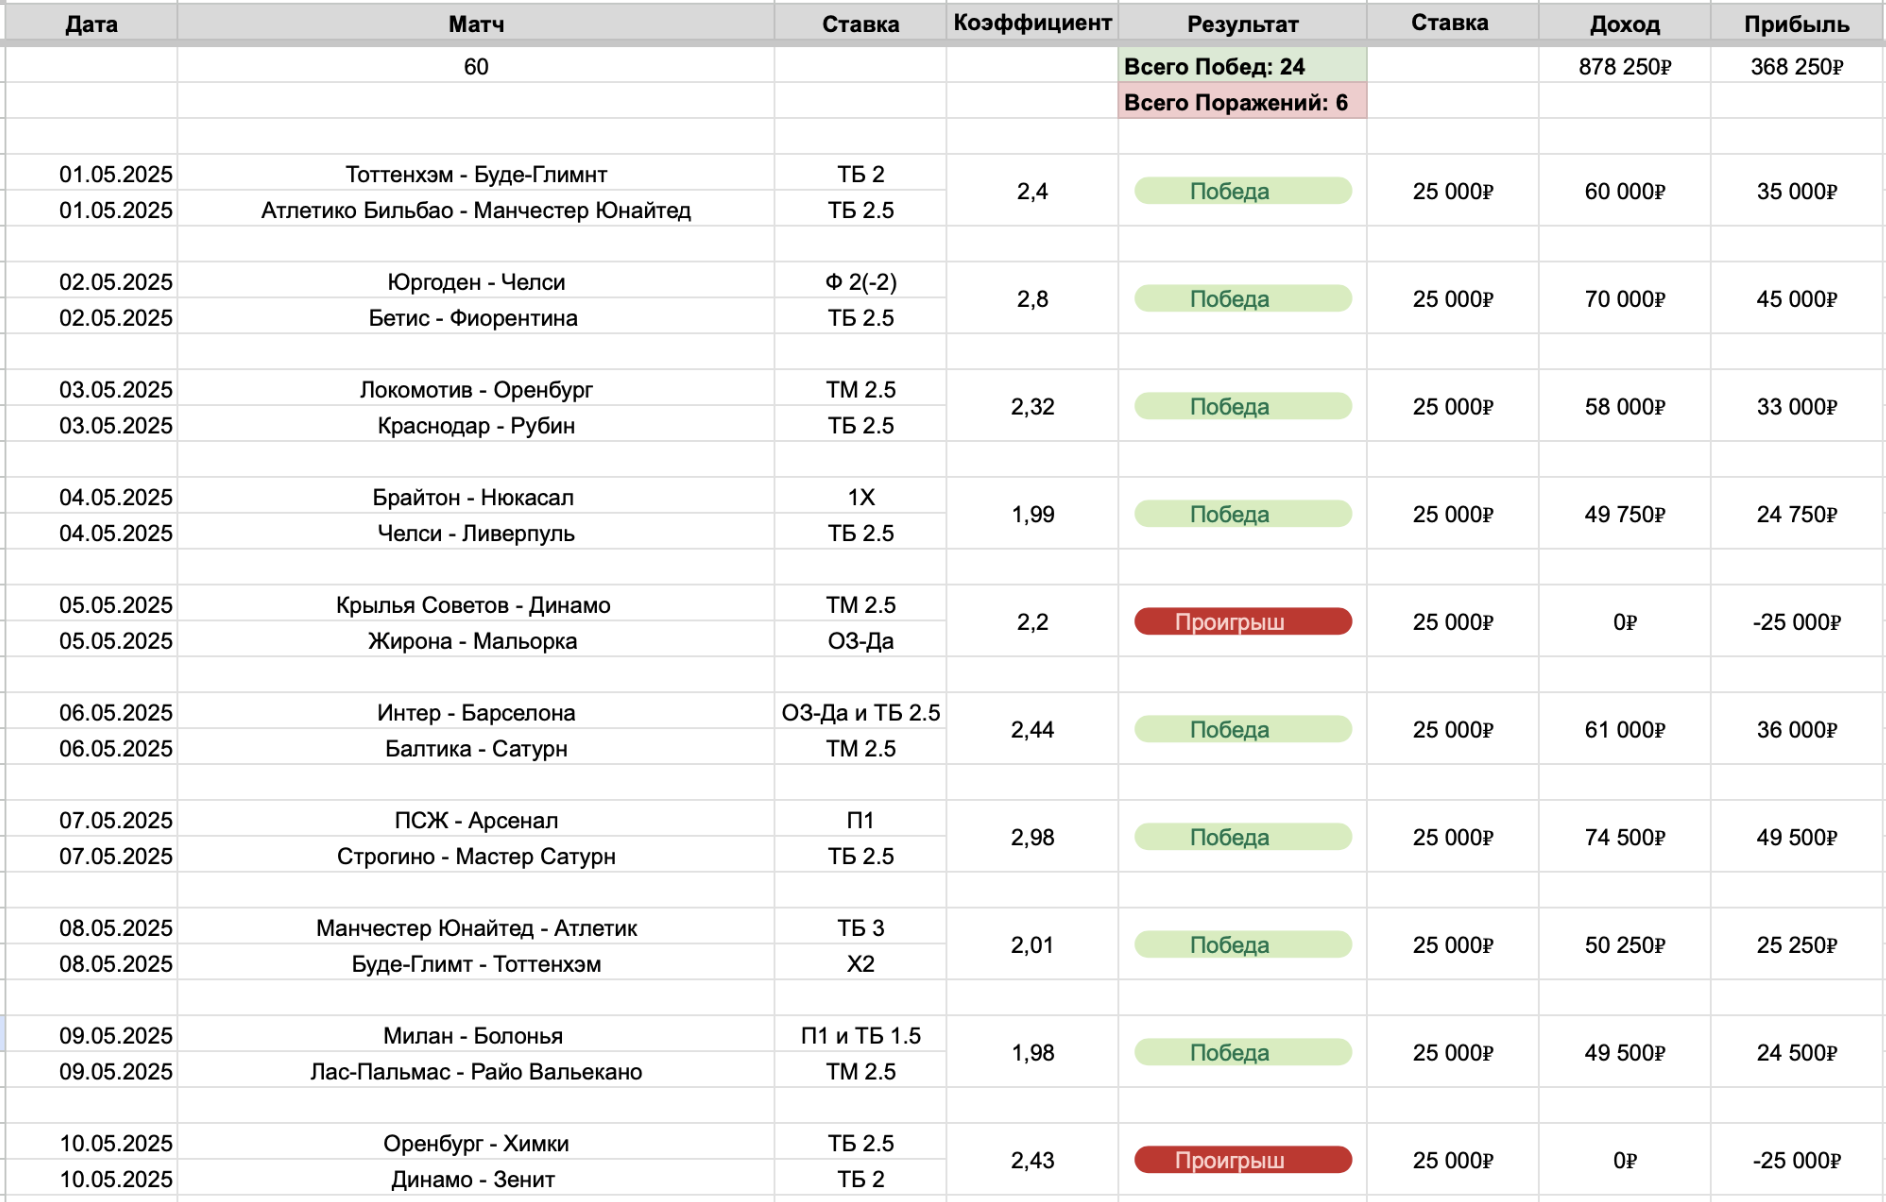
Task: Click the Коэффициент header cell
Action: click(x=1032, y=23)
